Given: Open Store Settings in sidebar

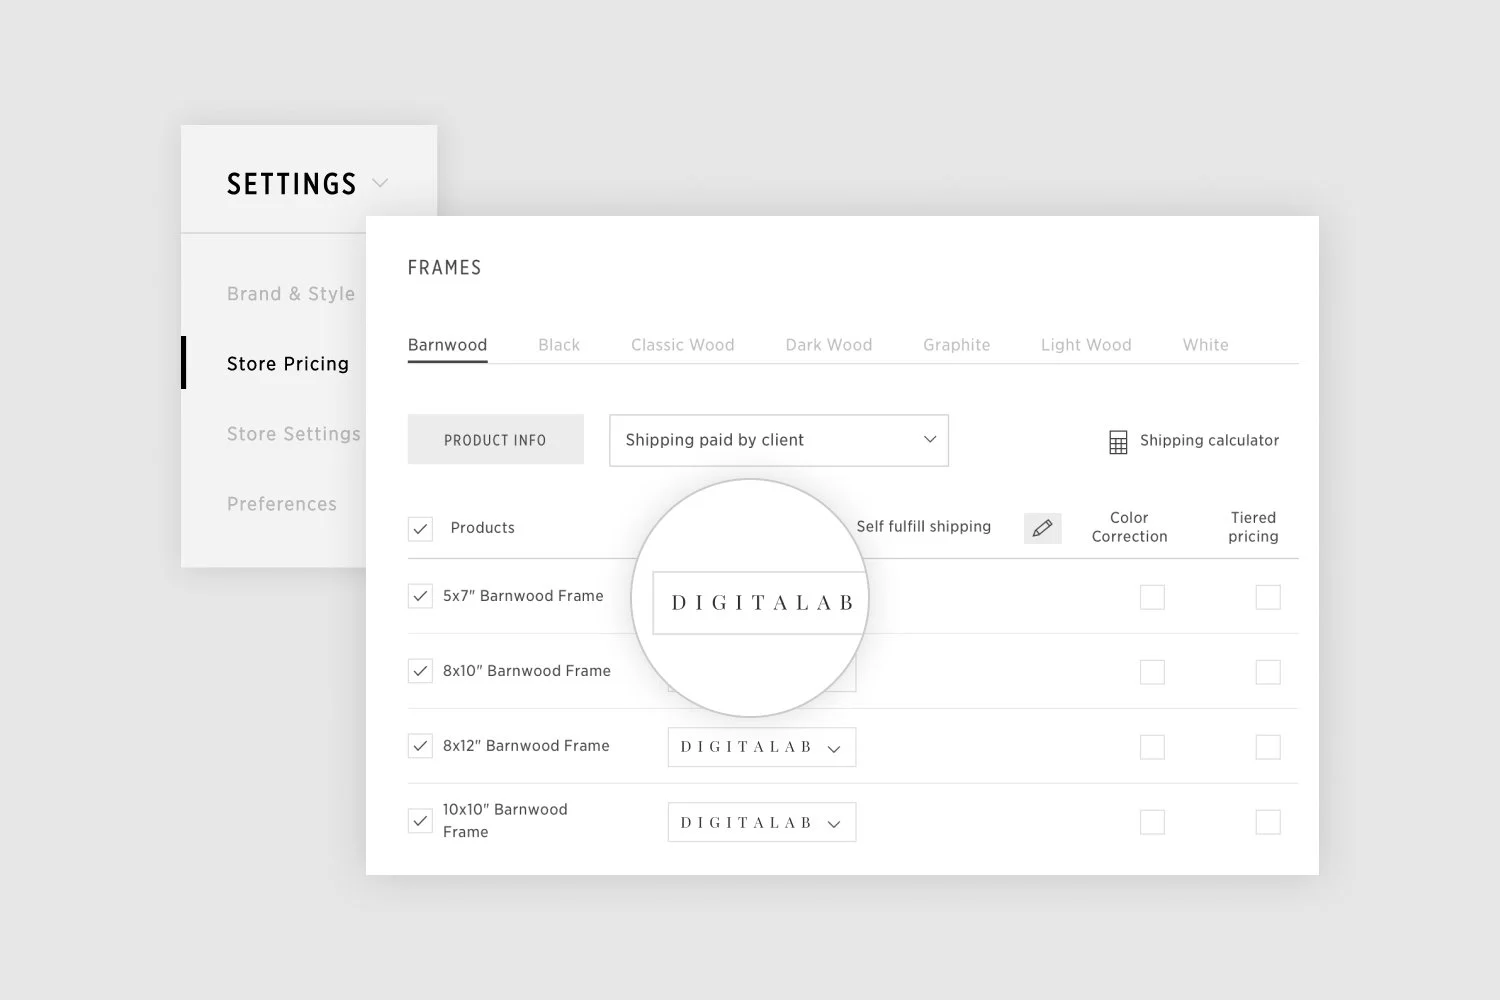Looking at the screenshot, I should (294, 434).
